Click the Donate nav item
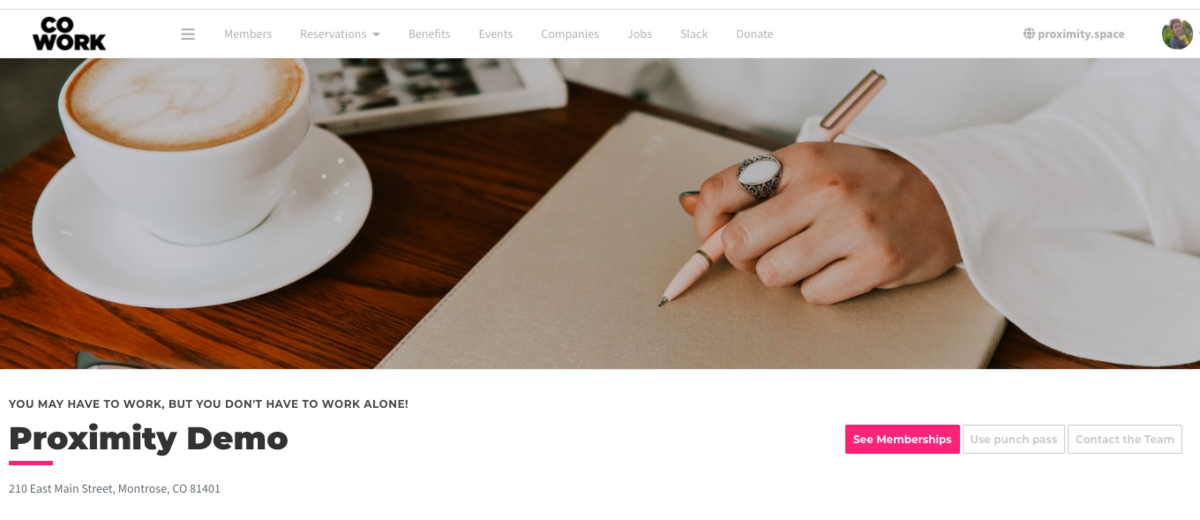Screen dimensions: 1200x520 (x=754, y=34)
